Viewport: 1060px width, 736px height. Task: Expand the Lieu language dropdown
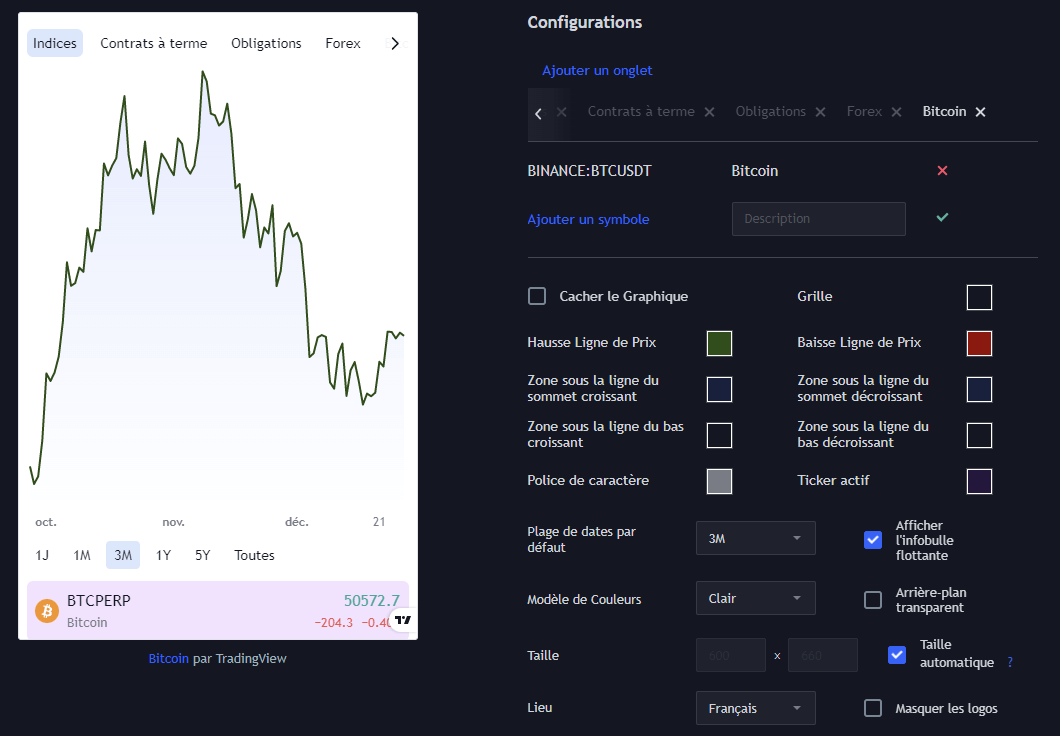[755, 708]
